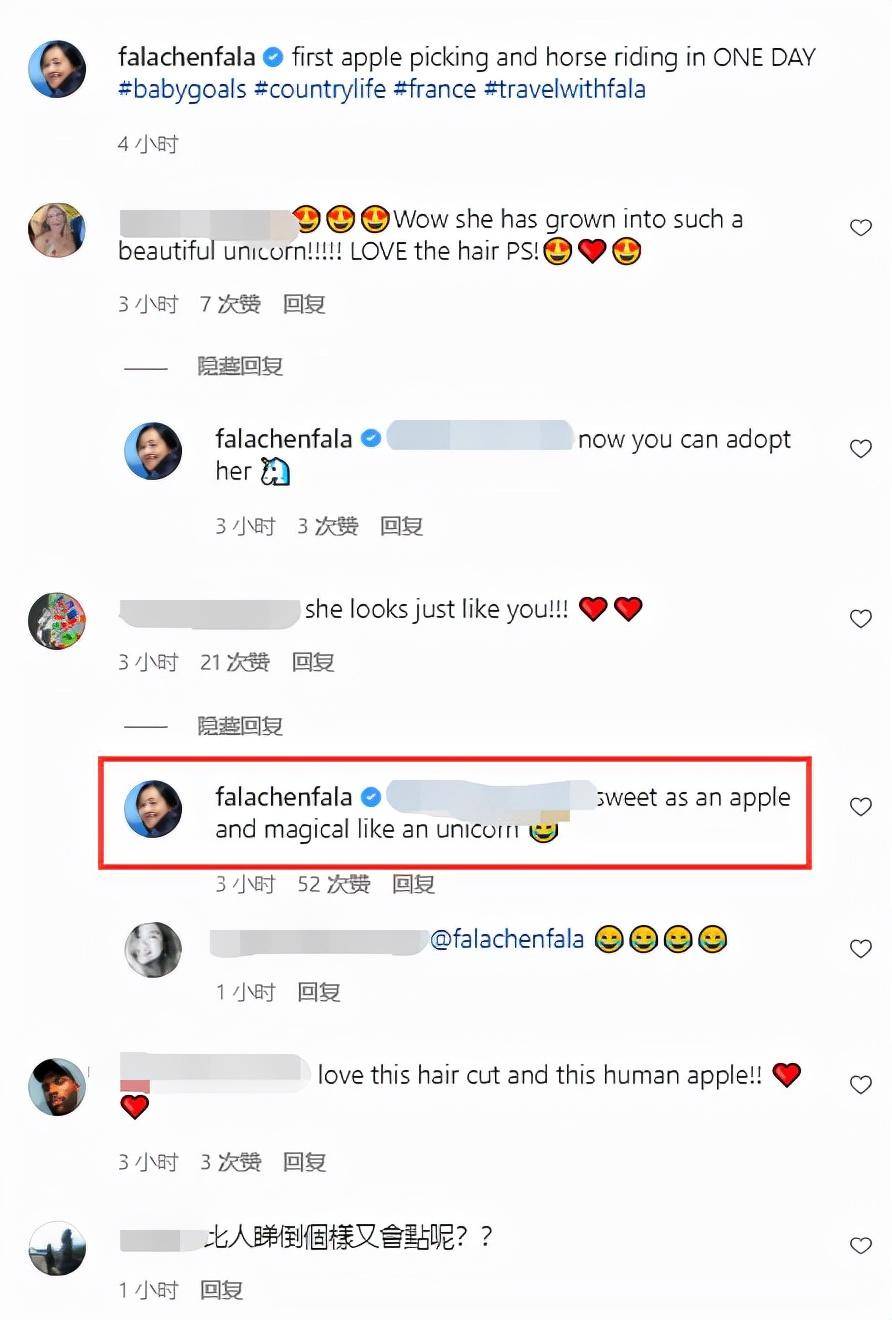Image resolution: width=892 pixels, height=1320 pixels.
Task: Like the 'human apple' comment with heart
Action: pyautogui.click(x=860, y=1084)
